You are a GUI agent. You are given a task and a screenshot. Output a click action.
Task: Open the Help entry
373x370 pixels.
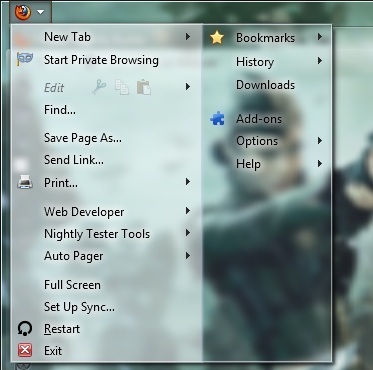pyautogui.click(x=267, y=164)
